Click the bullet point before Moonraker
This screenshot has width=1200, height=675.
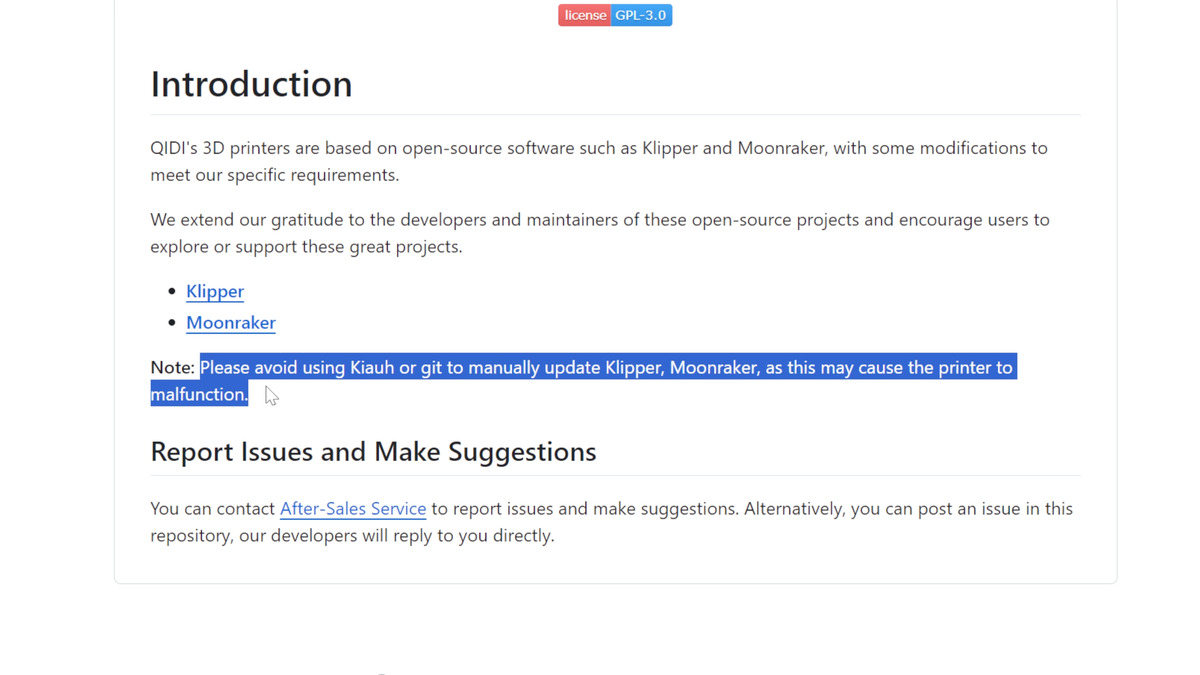tap(172, 323)
